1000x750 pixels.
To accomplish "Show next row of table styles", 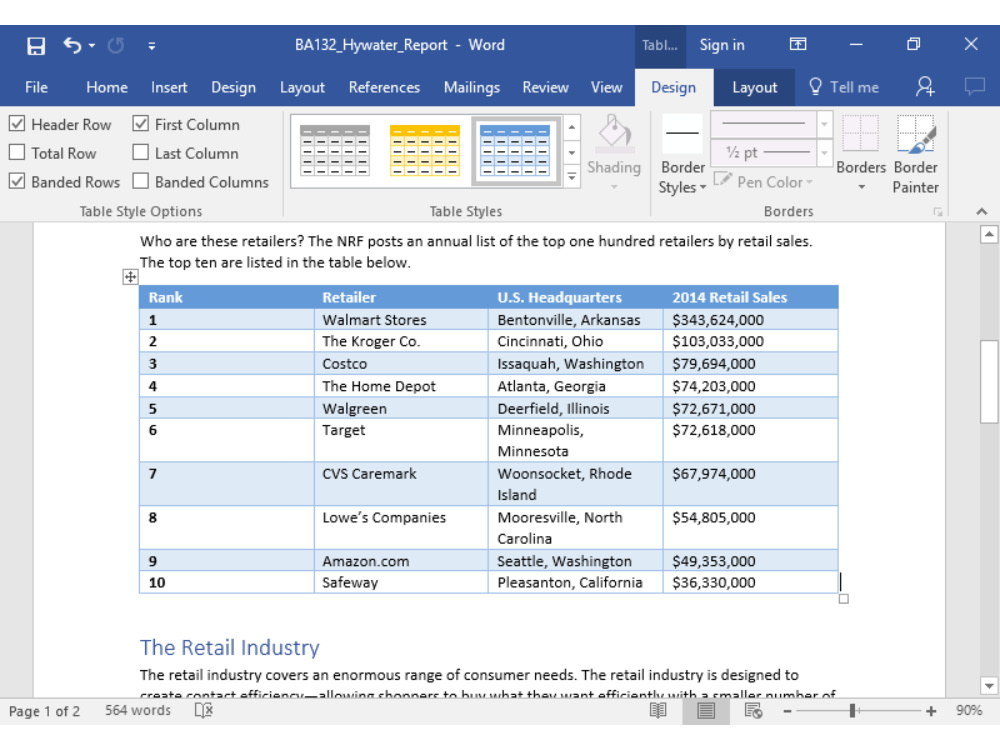I will click(x=572, y=152).
